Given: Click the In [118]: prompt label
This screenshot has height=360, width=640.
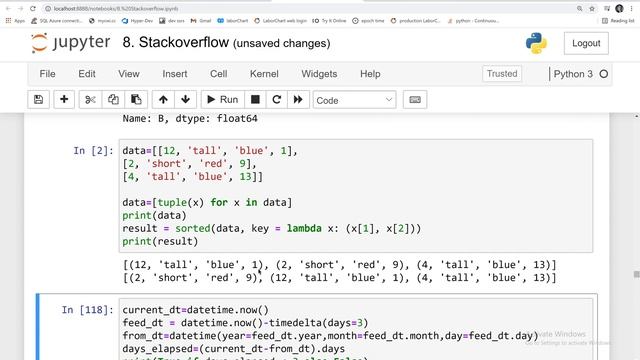Looking at the screenshot, I should click(x=87, y=310).
